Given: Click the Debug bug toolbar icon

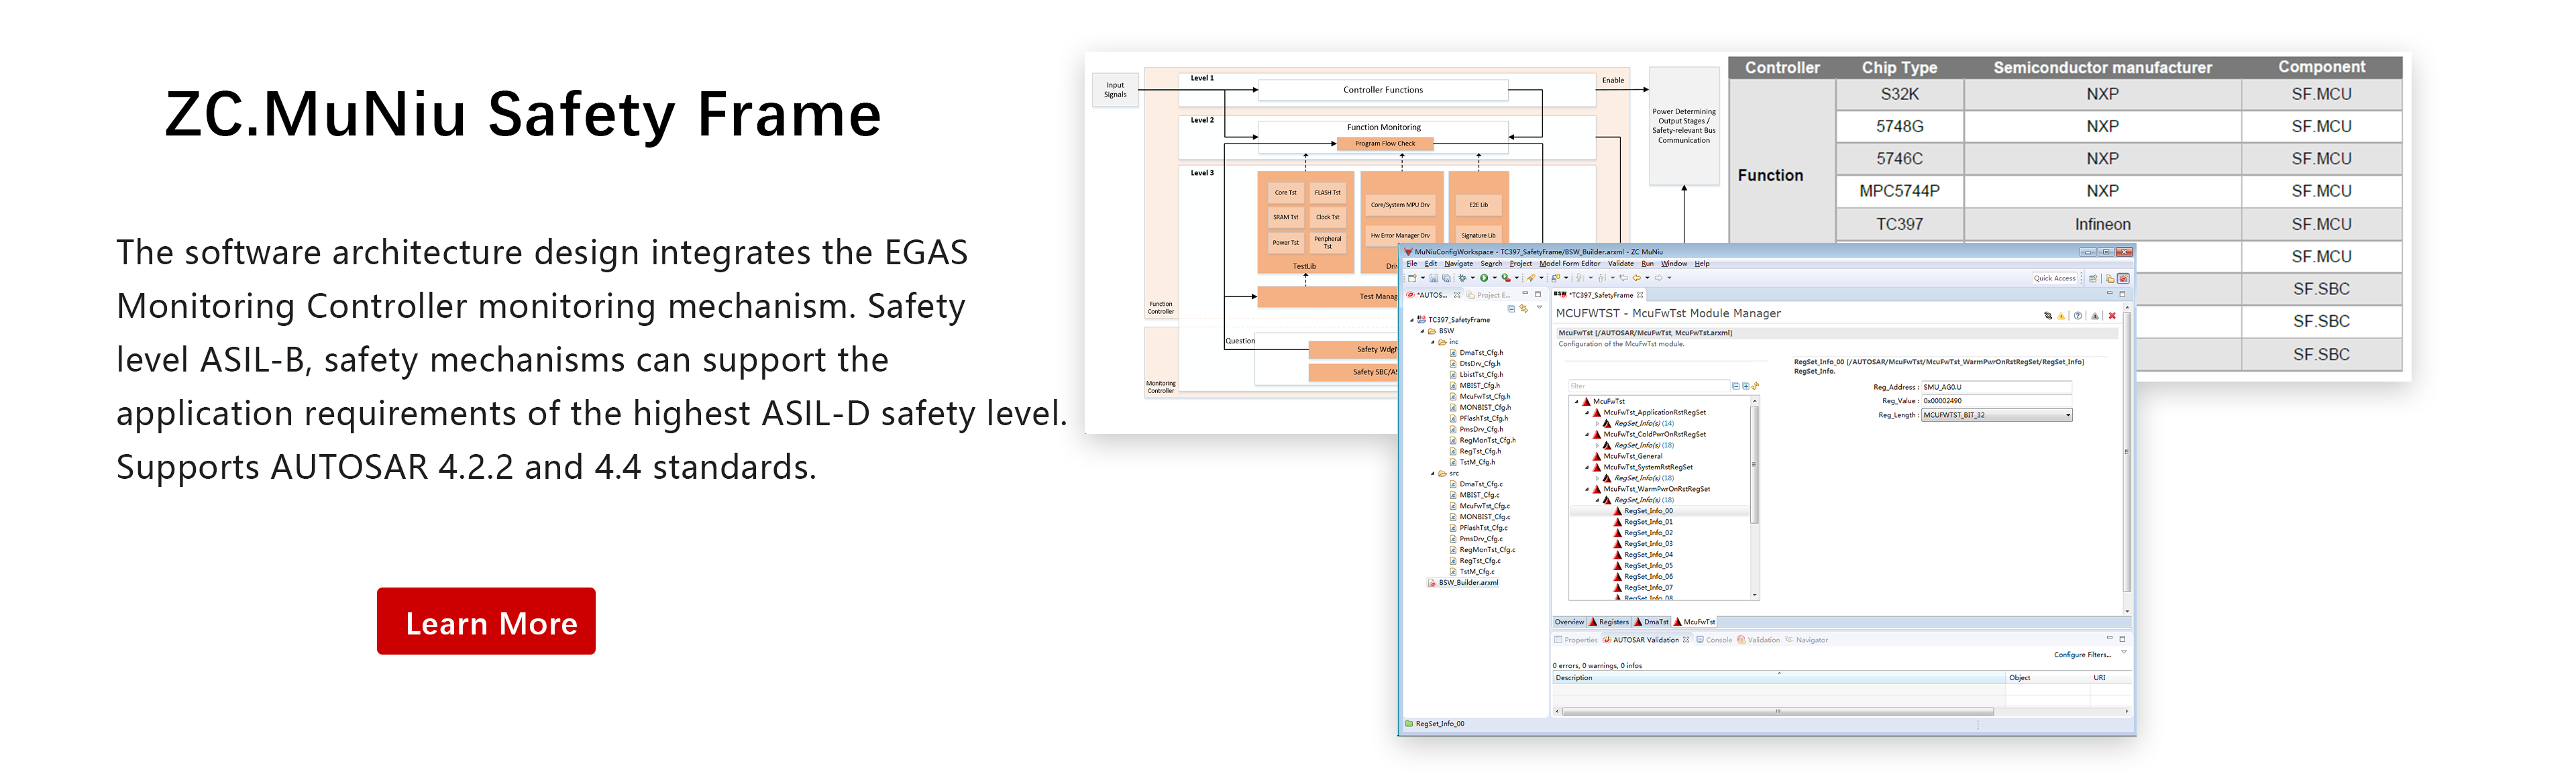Looking at the screenshot, I should tap(1463, 278).
